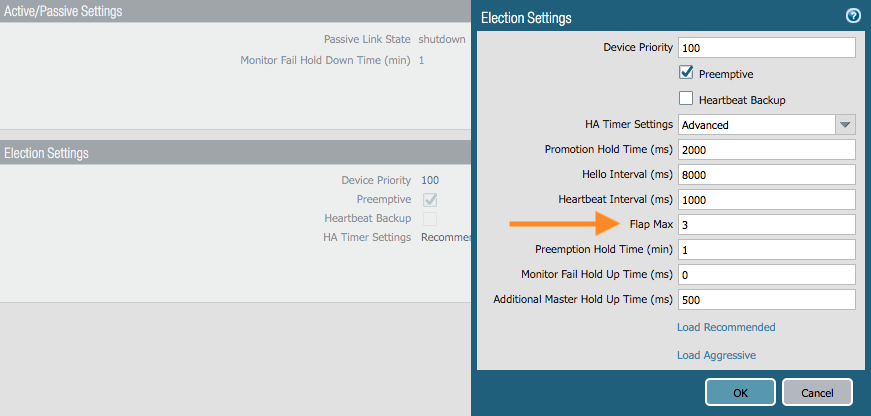
Task: Select the Heartbeat Interval input field
Action: tap(766, 199)
